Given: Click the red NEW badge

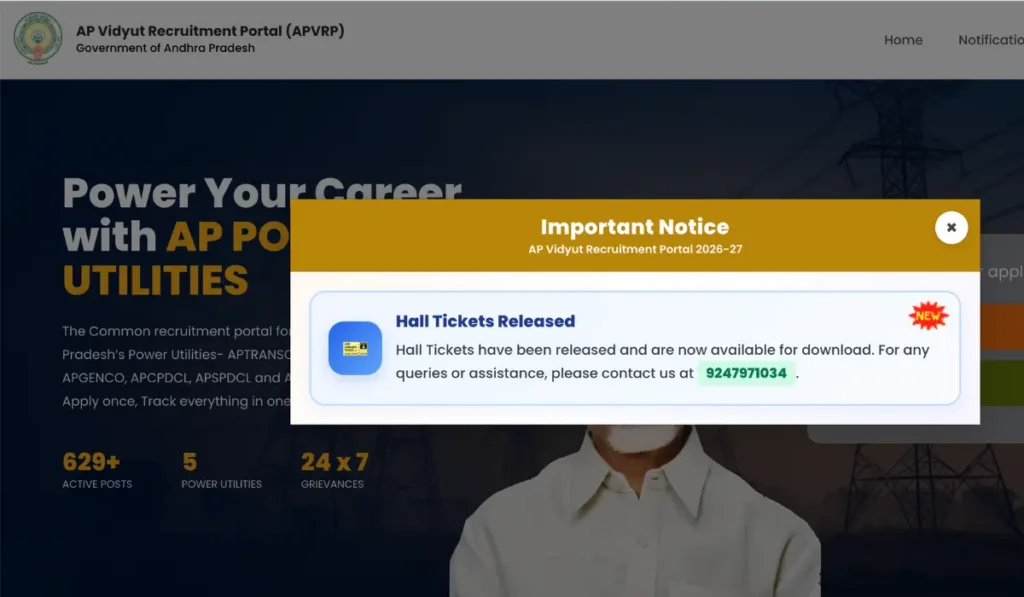Looking at the screenshot, I should click(928, 316).
